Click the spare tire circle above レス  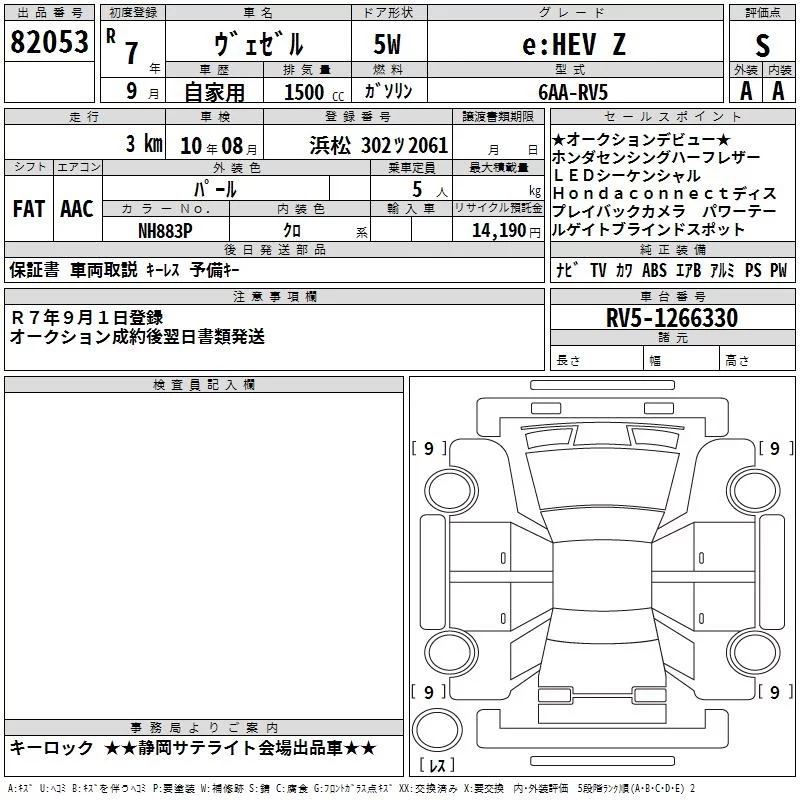tap(437, 730)
